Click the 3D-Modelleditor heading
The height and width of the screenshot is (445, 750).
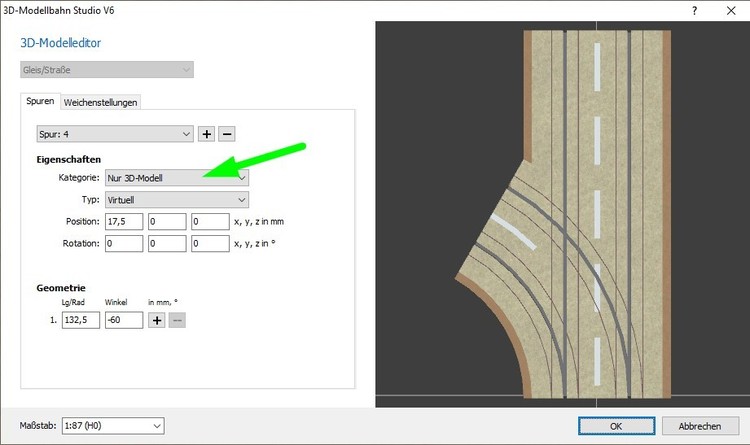(x=61, y=43)
